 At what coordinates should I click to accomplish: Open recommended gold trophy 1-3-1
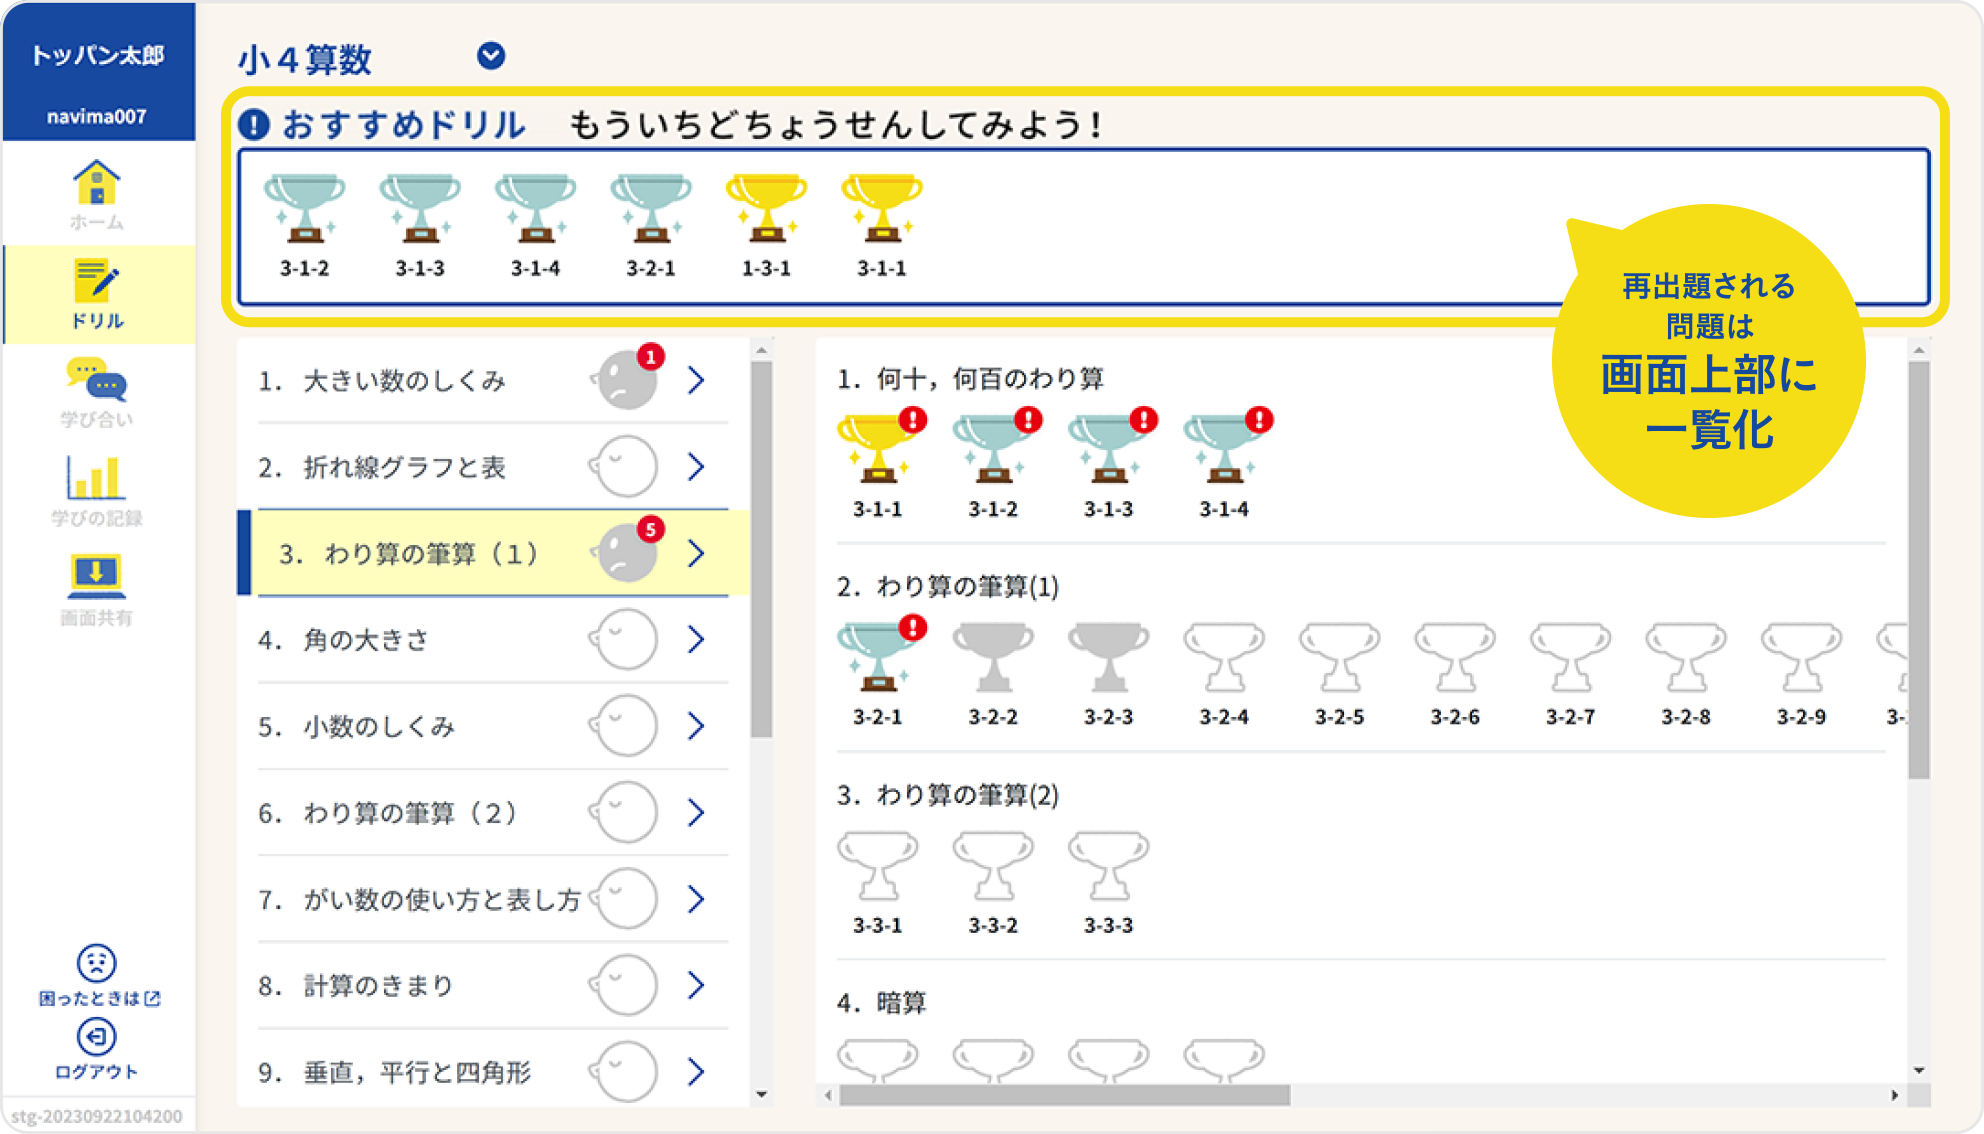point(767,208)
